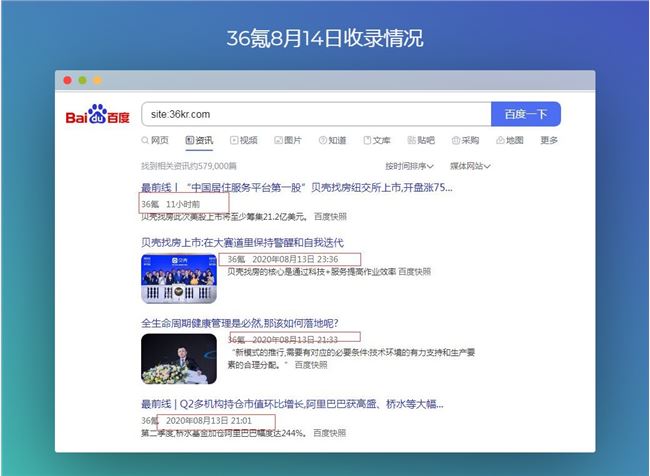Click the 百度一下 search button
This screenshot has height=476, width=650.
pyautogui.click(x=526, y=114)
